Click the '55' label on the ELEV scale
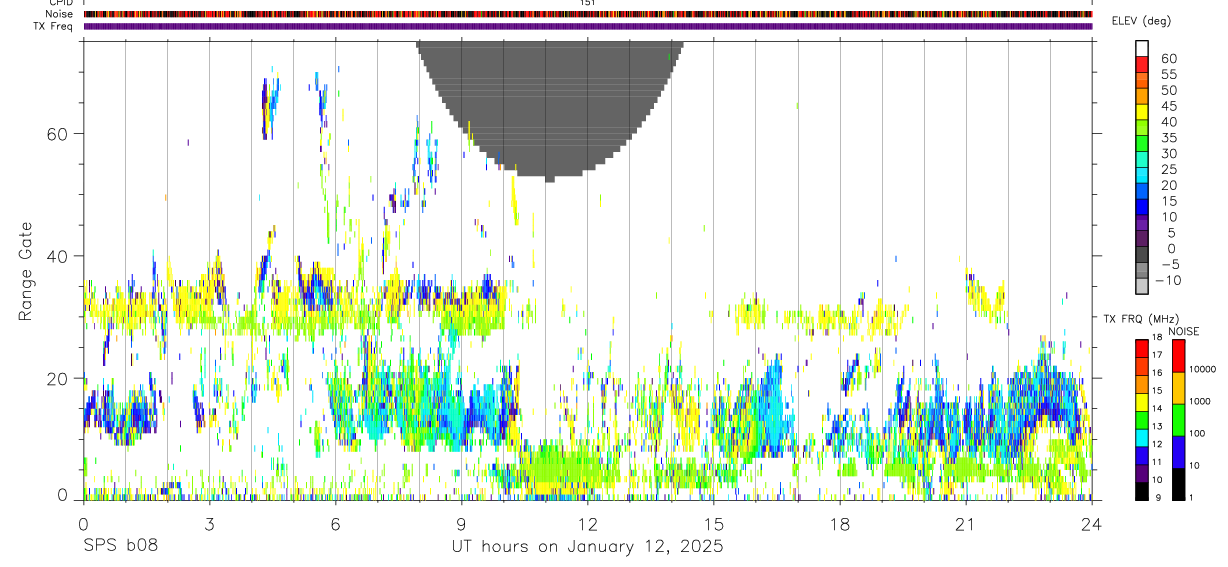Screen dimensions: 1228x567 click(1170, 74)
